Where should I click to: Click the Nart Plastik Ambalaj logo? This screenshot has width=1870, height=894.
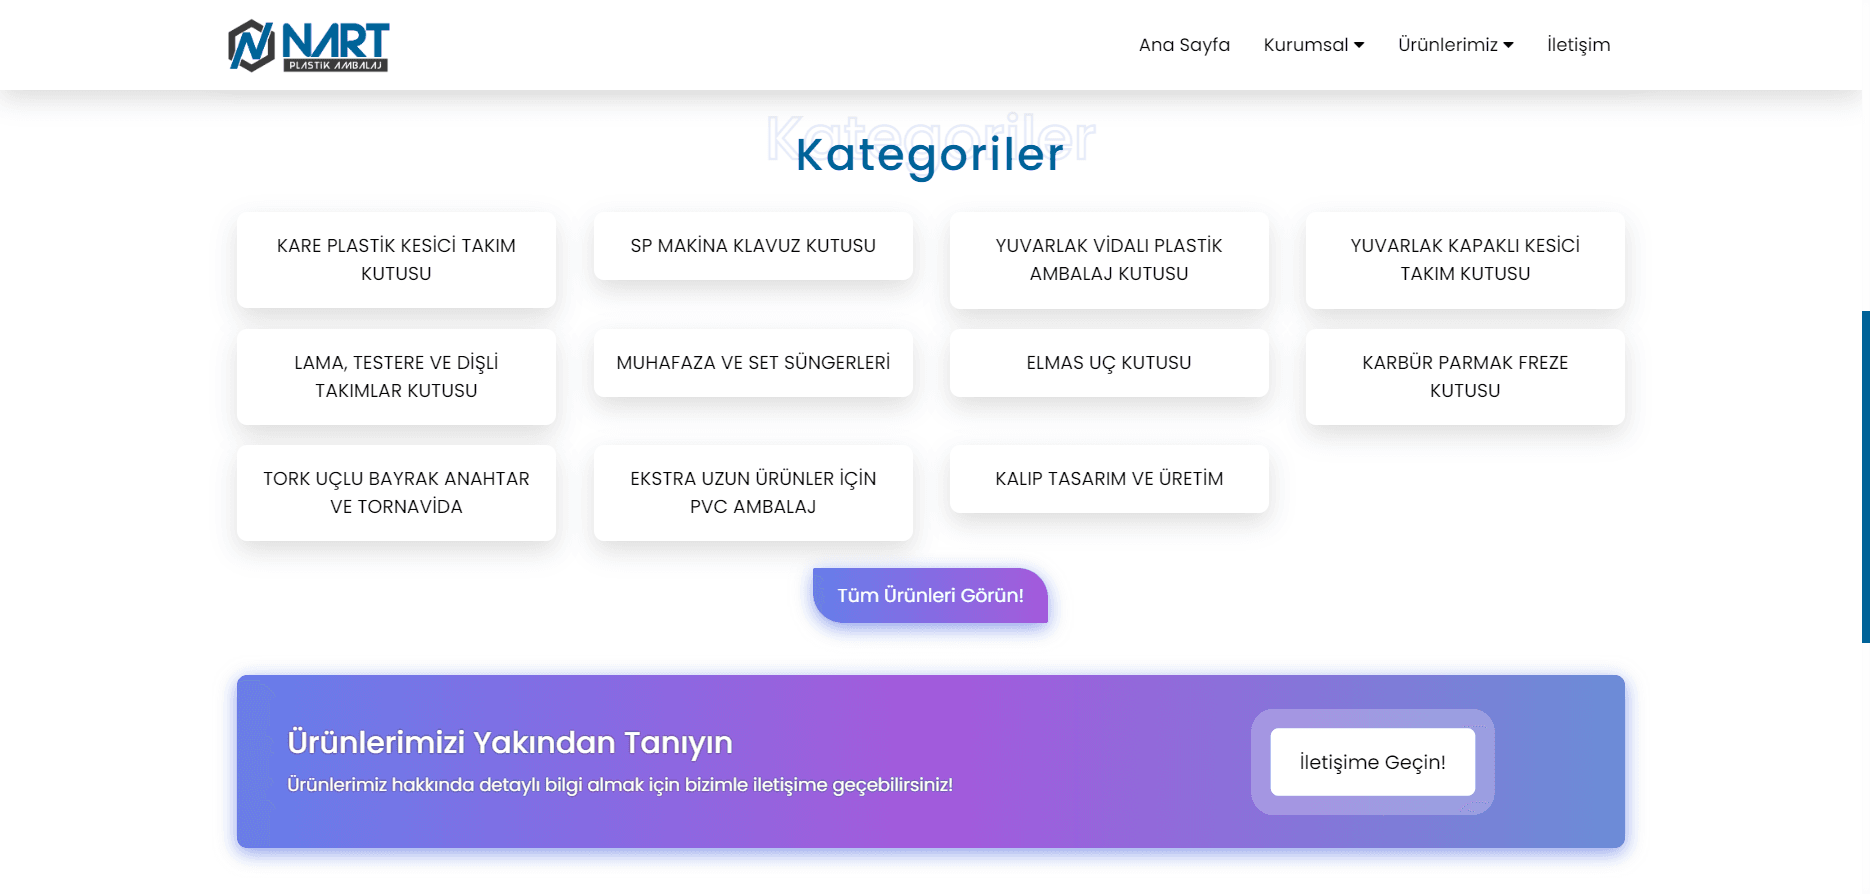(308, 46)
